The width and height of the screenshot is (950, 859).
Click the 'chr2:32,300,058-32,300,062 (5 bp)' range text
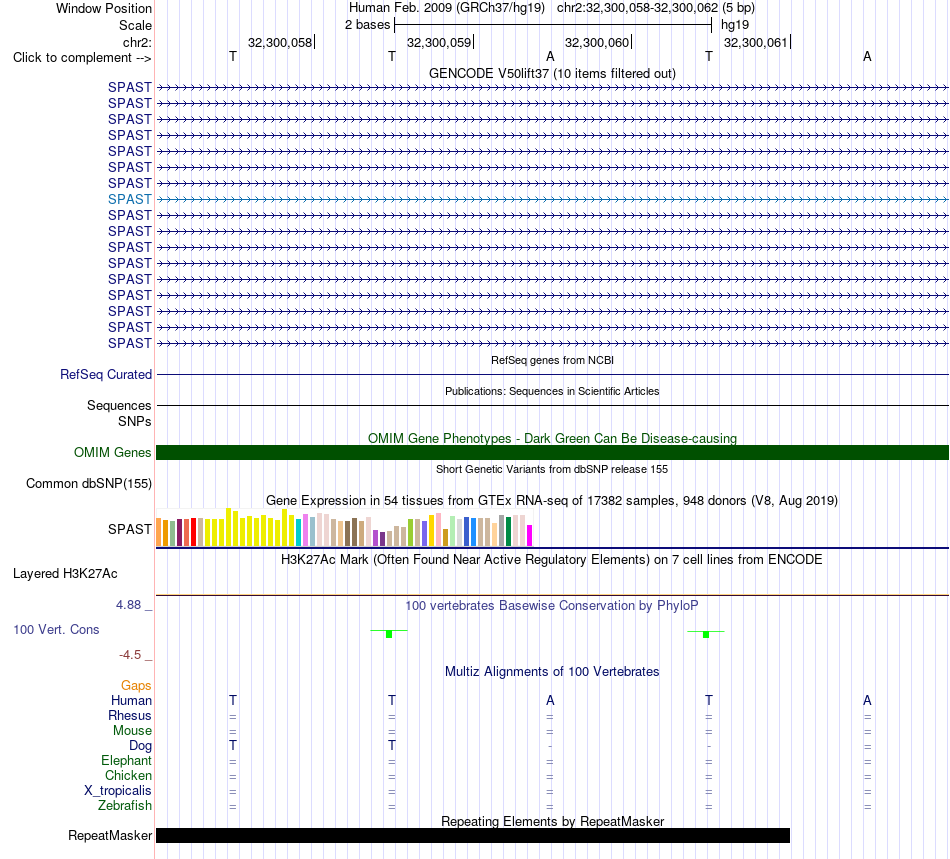(x=656, y=8)
